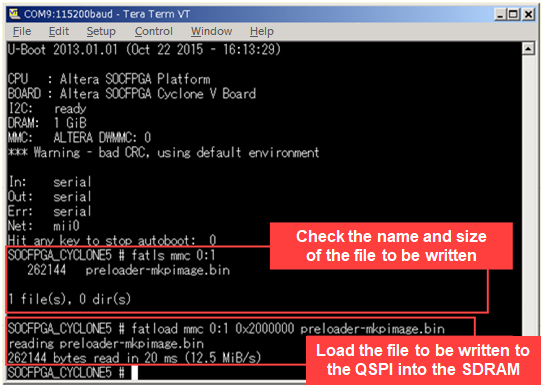This screenshot has width=544, height=388.
Task: Click the 'CPU : Altera SOCFPGA Platform' line
Action: [x=109, y=79]
